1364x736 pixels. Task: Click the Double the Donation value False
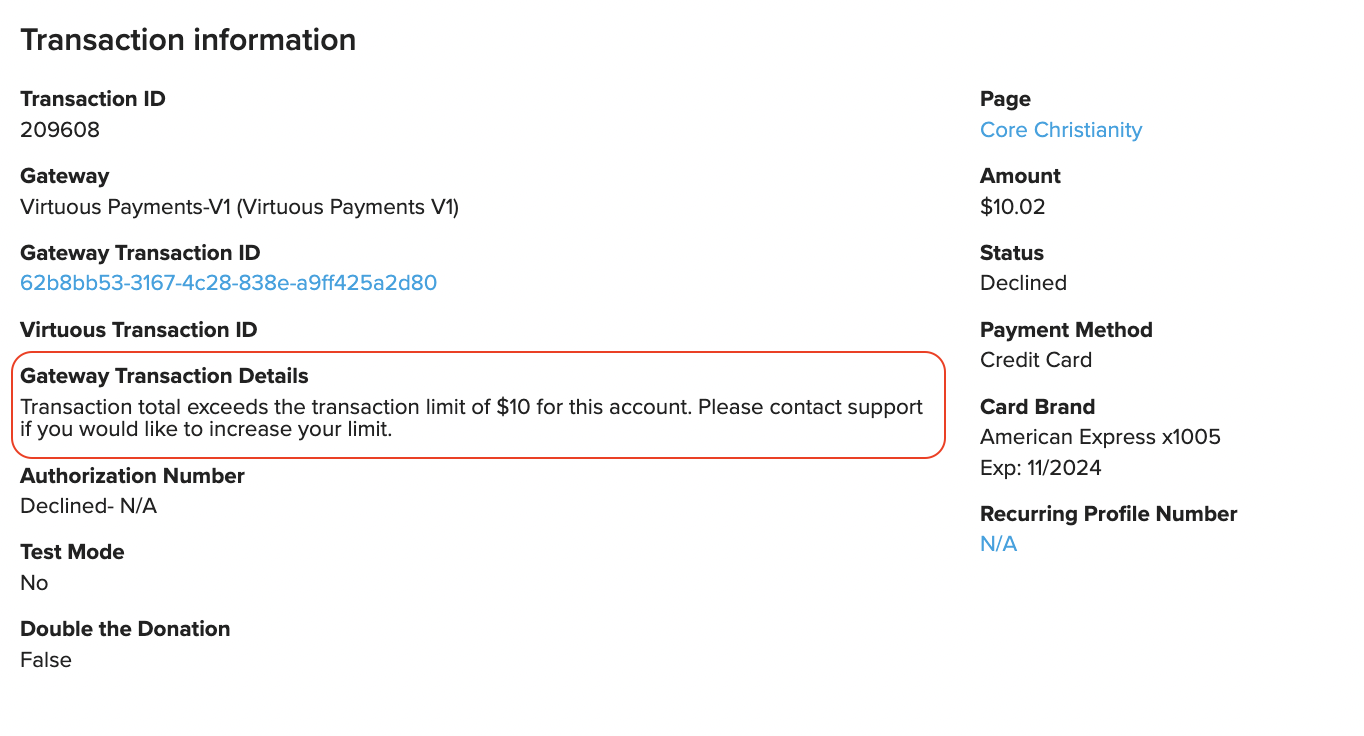(46, 660)
